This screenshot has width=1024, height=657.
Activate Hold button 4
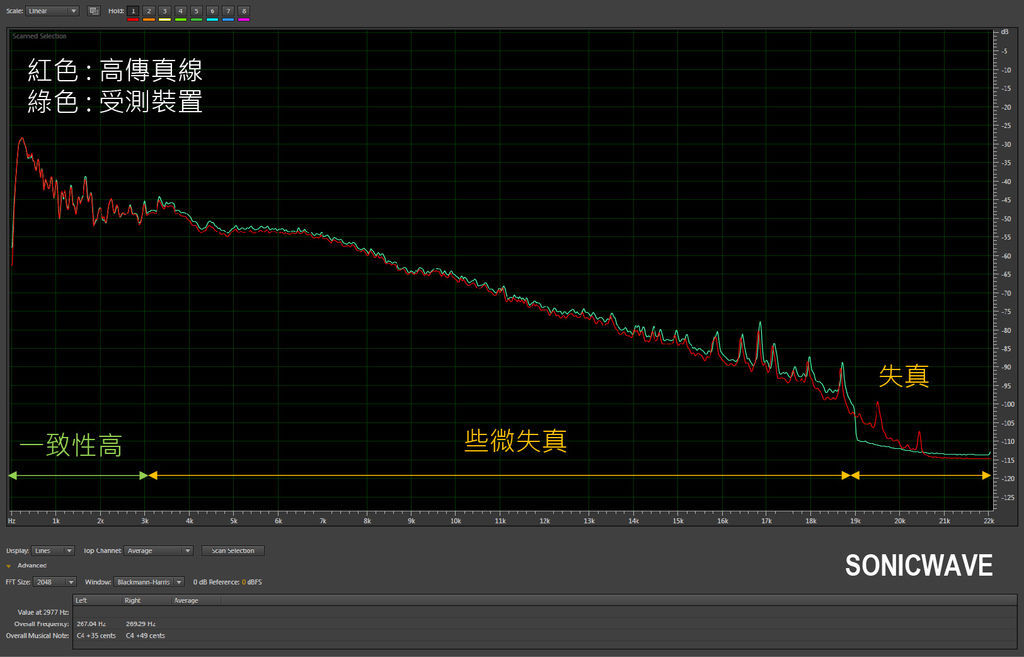coord(180,11)
